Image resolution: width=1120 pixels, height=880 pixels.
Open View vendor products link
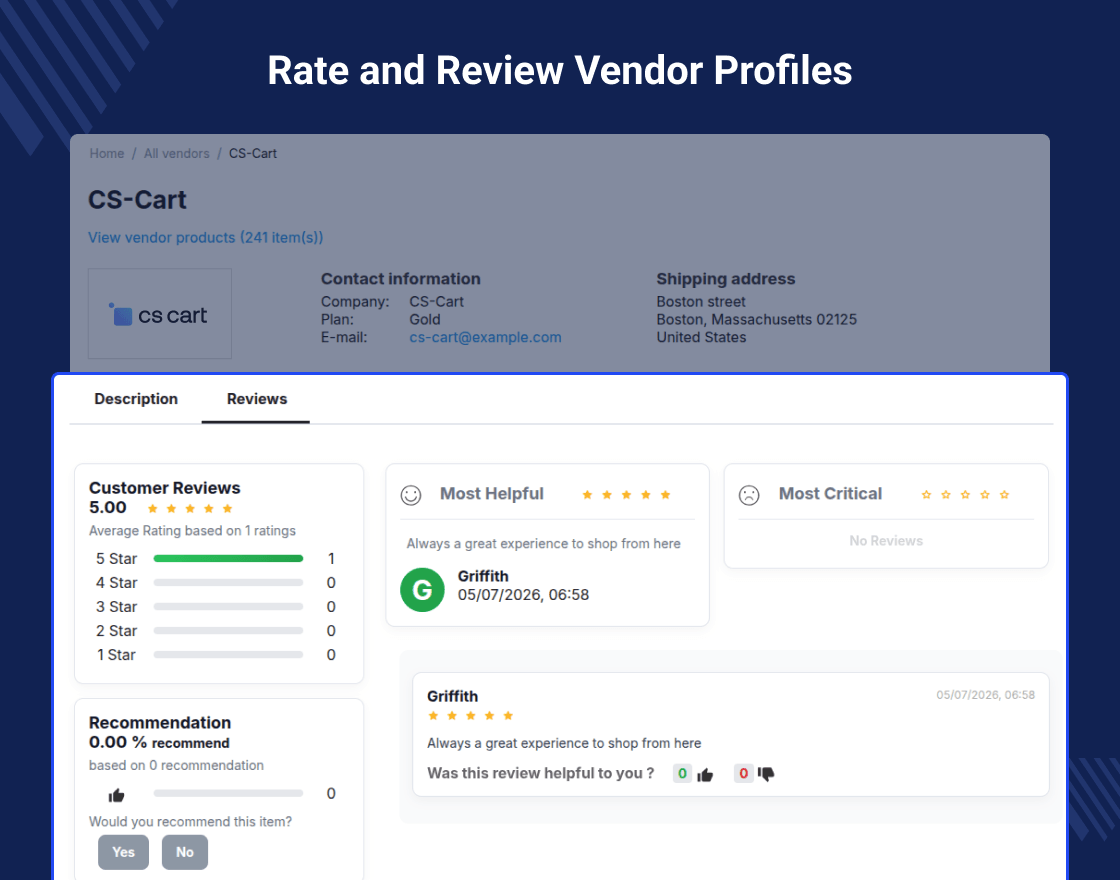tap(206, 237)
